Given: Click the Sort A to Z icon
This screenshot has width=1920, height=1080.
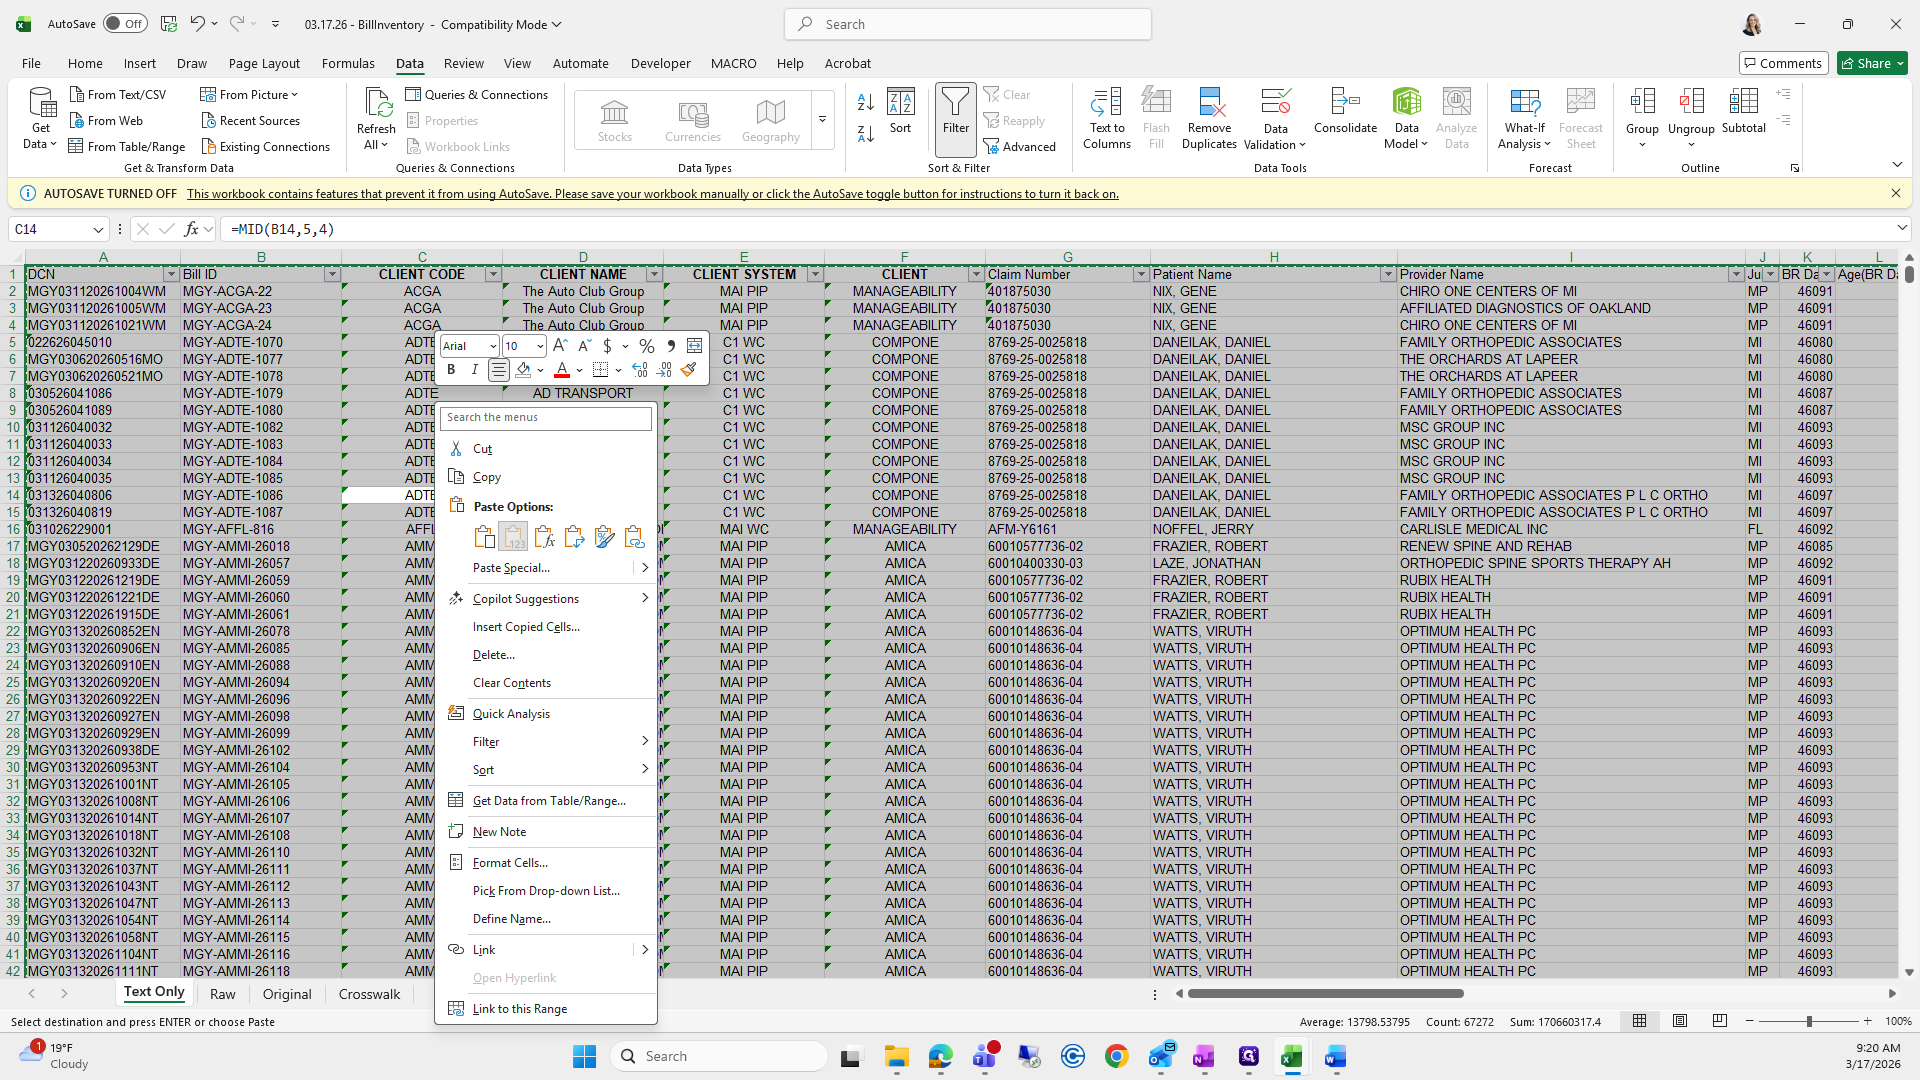Looking at the screenshot, I should point(866,102).
